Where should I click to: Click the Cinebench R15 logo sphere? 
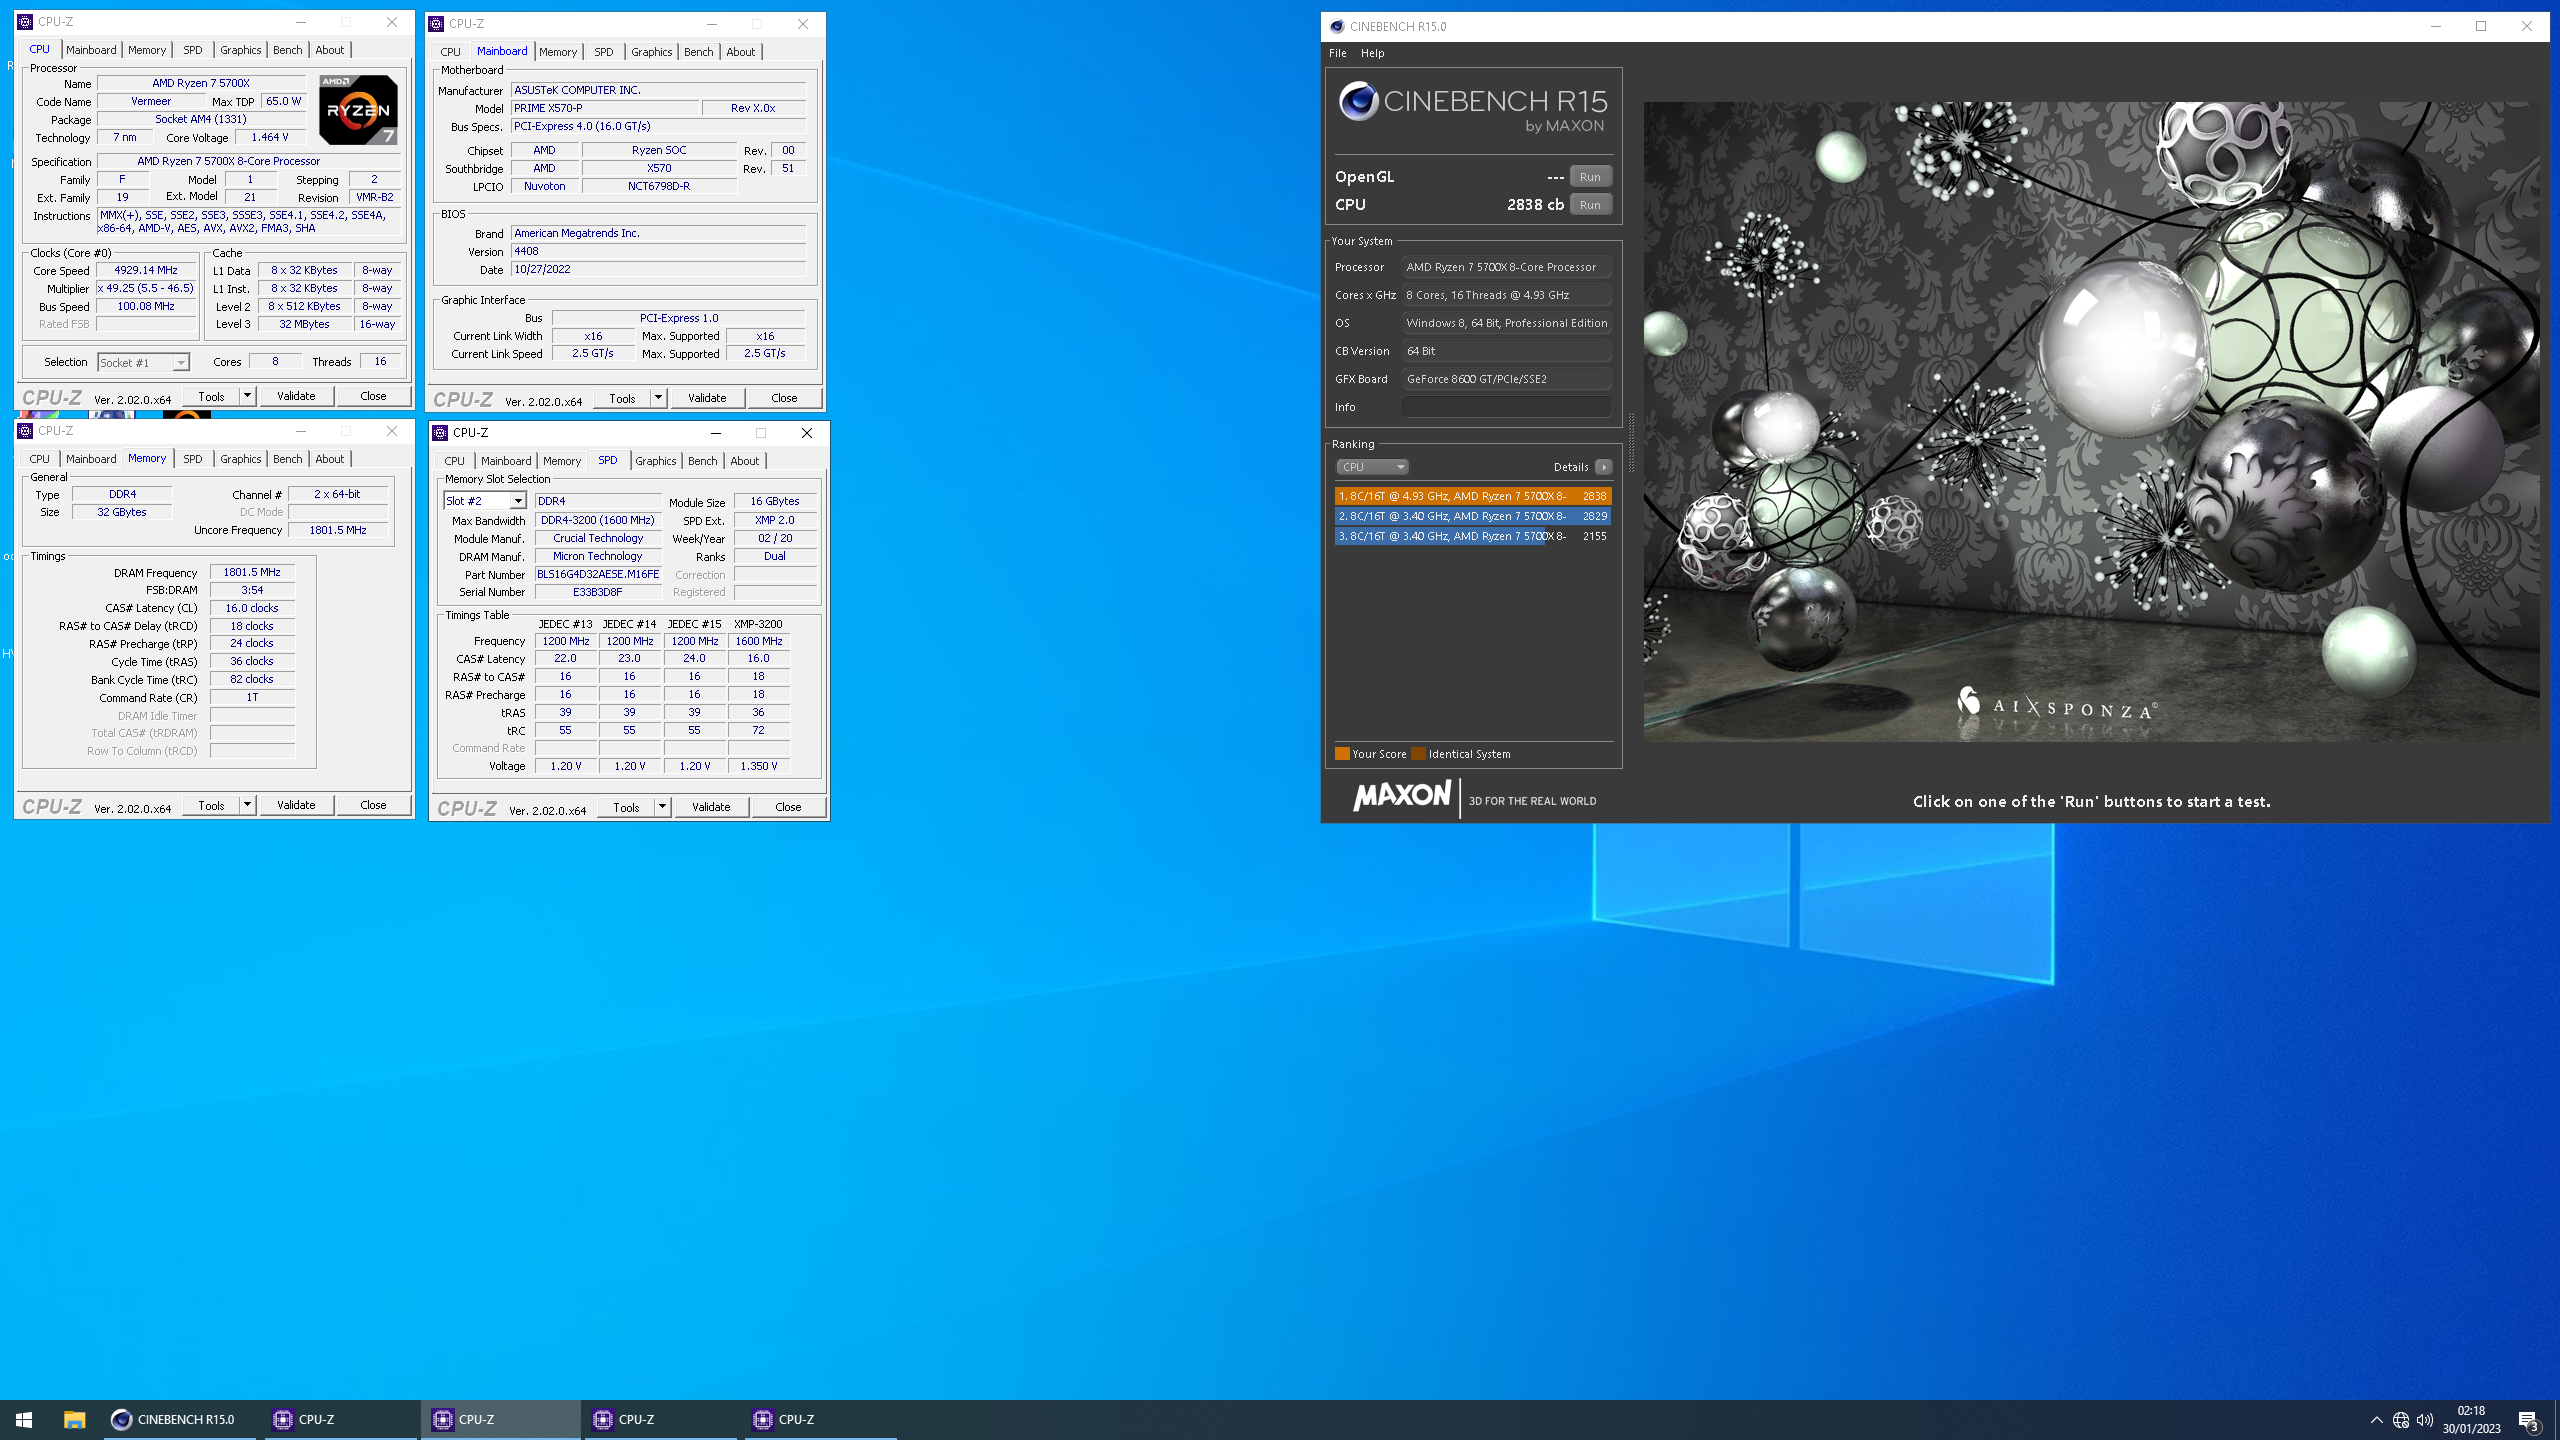point(1359,101)
